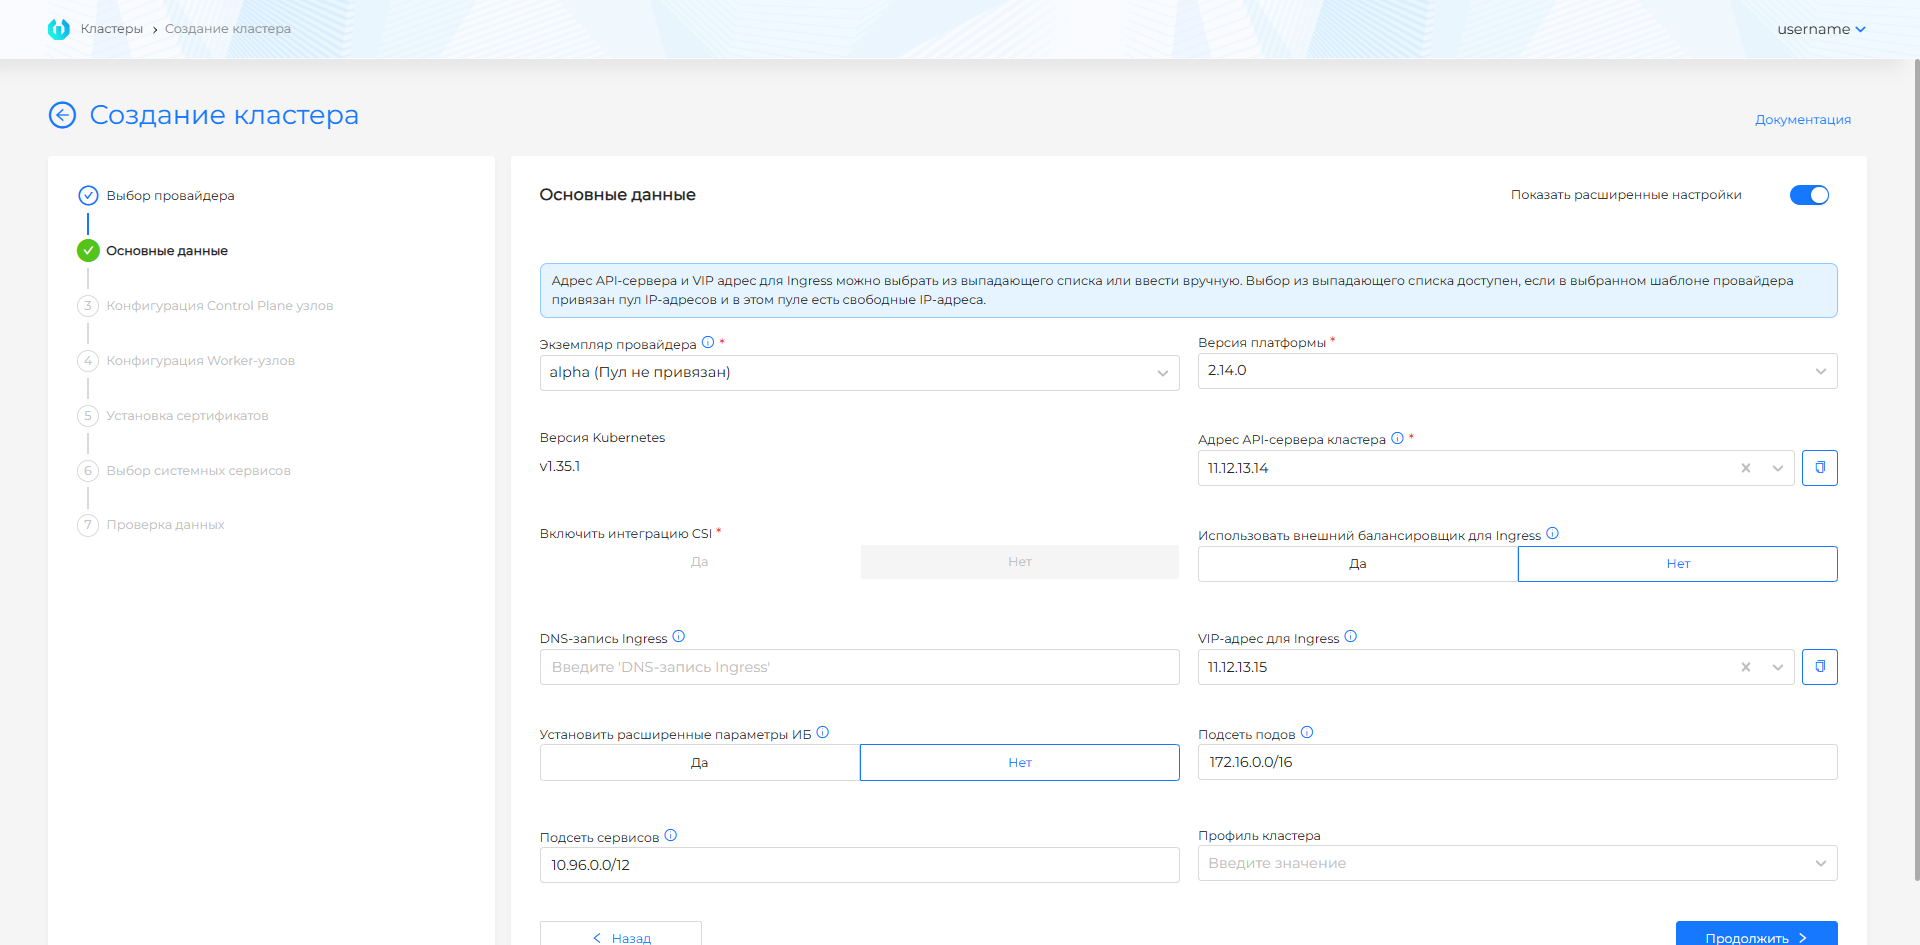Image resolution: width=1920 pixels, height=945 pixels.
Task: Click the Подсеть сервисов input field
Action: click(859, 865)
